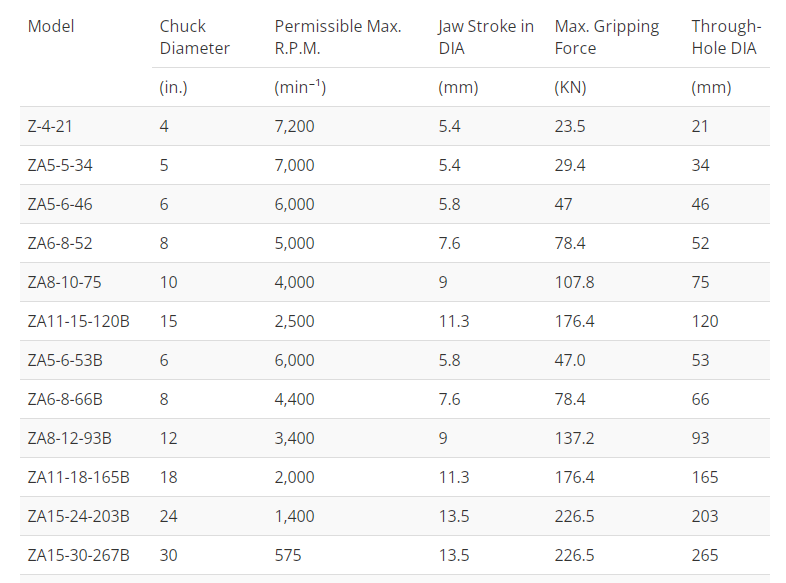
Task: Click the 7,200 R.P.M. value
Action: [294, 126]
